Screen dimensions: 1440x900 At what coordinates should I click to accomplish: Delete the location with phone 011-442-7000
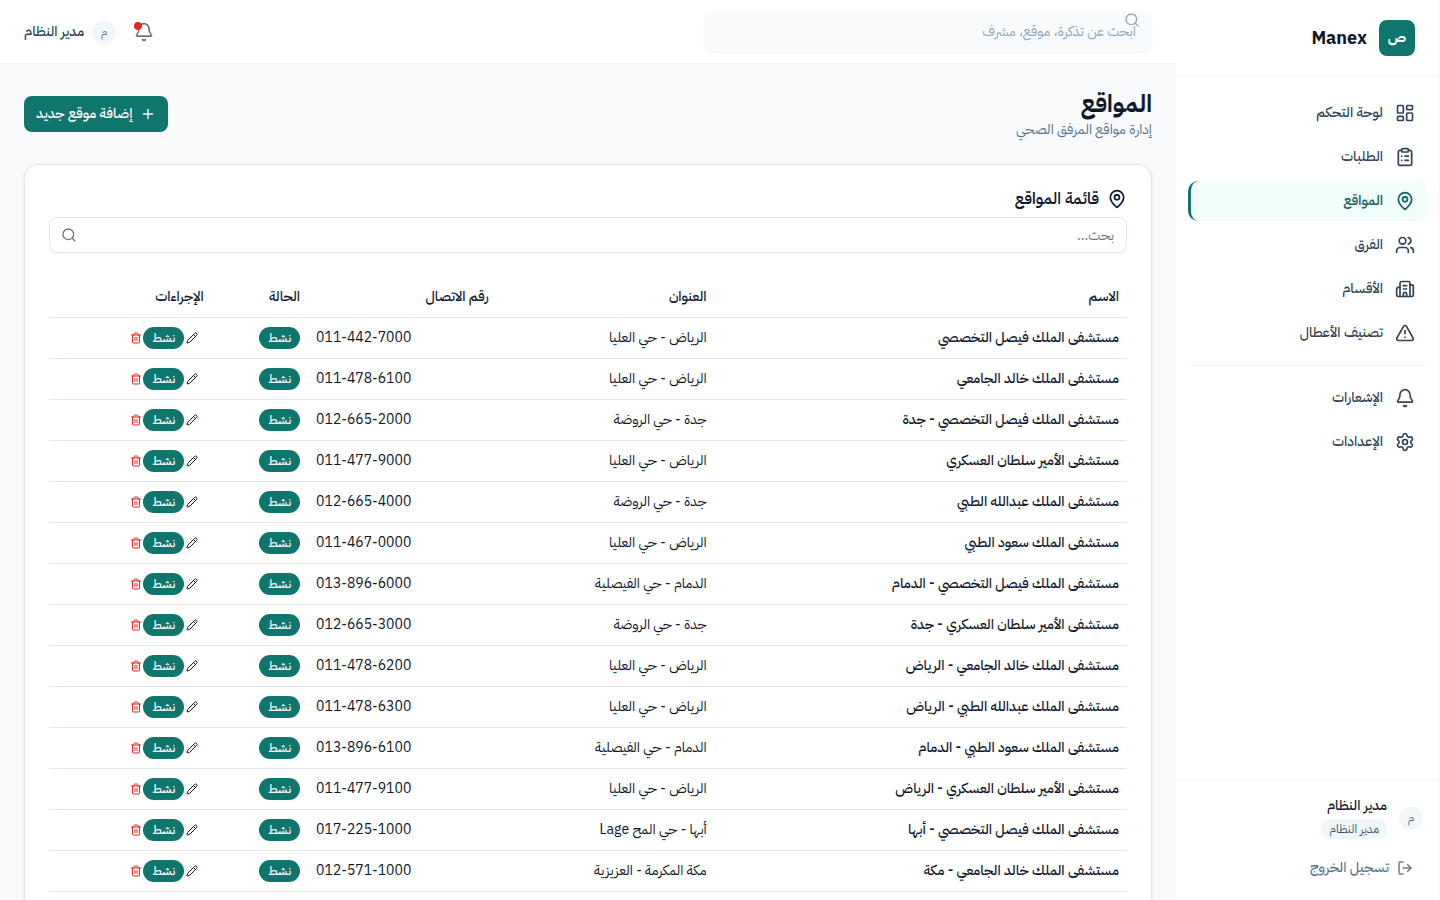pyautogui.click(x=136, y=338)
